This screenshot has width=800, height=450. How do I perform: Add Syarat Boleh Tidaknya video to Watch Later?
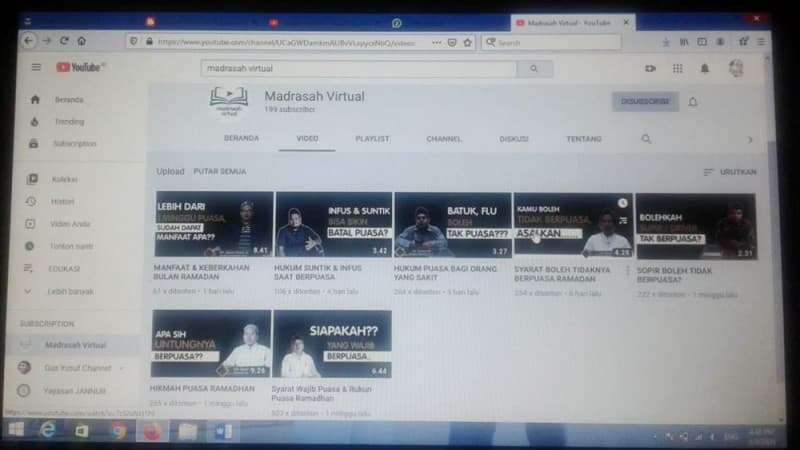pyautogui.click(x=622, y=203)
